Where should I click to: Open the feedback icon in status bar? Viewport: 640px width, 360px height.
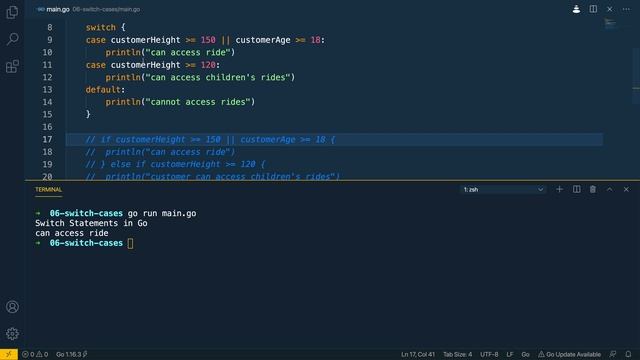[613, 354]
